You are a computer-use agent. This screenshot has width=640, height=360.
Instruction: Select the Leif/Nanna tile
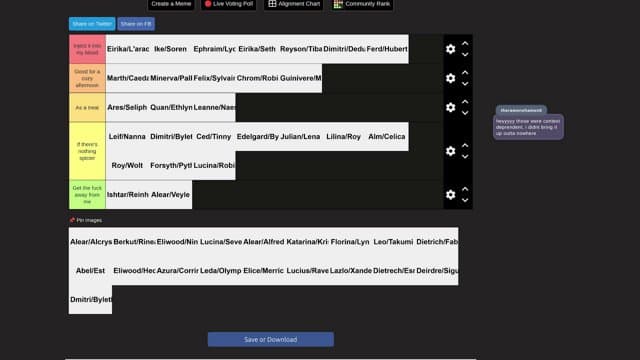tap(127, 137)
